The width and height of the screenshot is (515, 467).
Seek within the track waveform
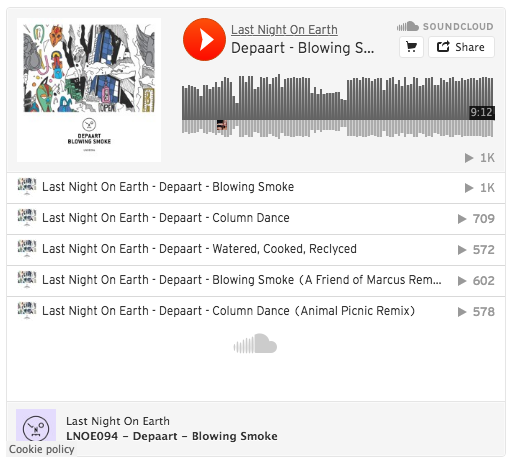click(x=337, y=106)
